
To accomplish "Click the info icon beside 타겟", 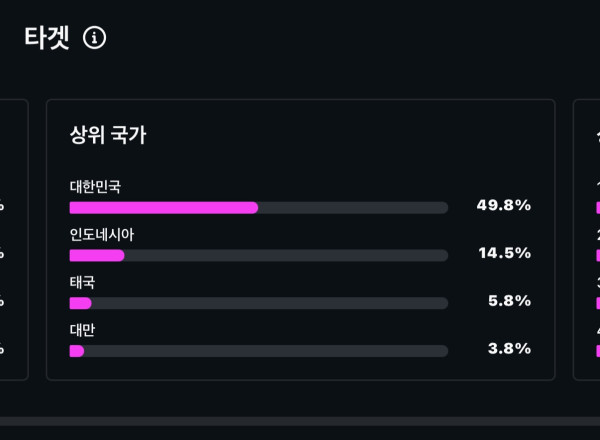I will [x=94, y=38].
